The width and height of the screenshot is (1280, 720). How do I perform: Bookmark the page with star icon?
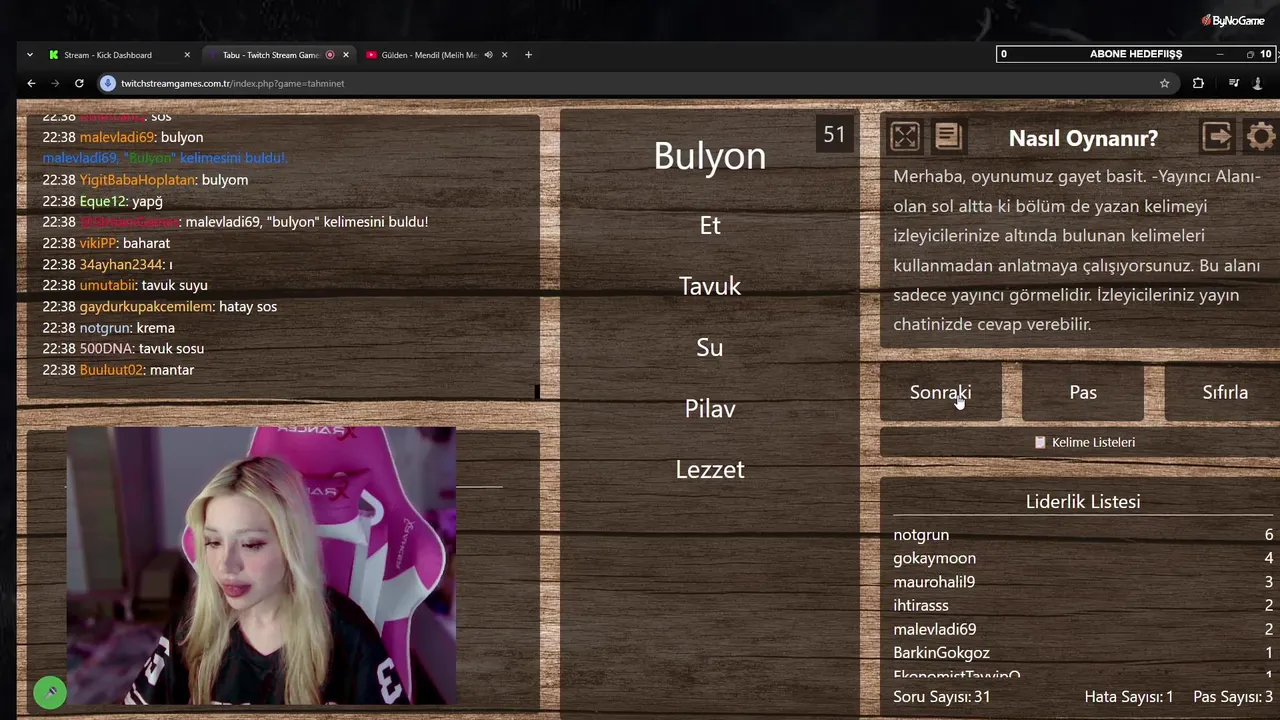pyautogui.click(x=1164, y=83)
